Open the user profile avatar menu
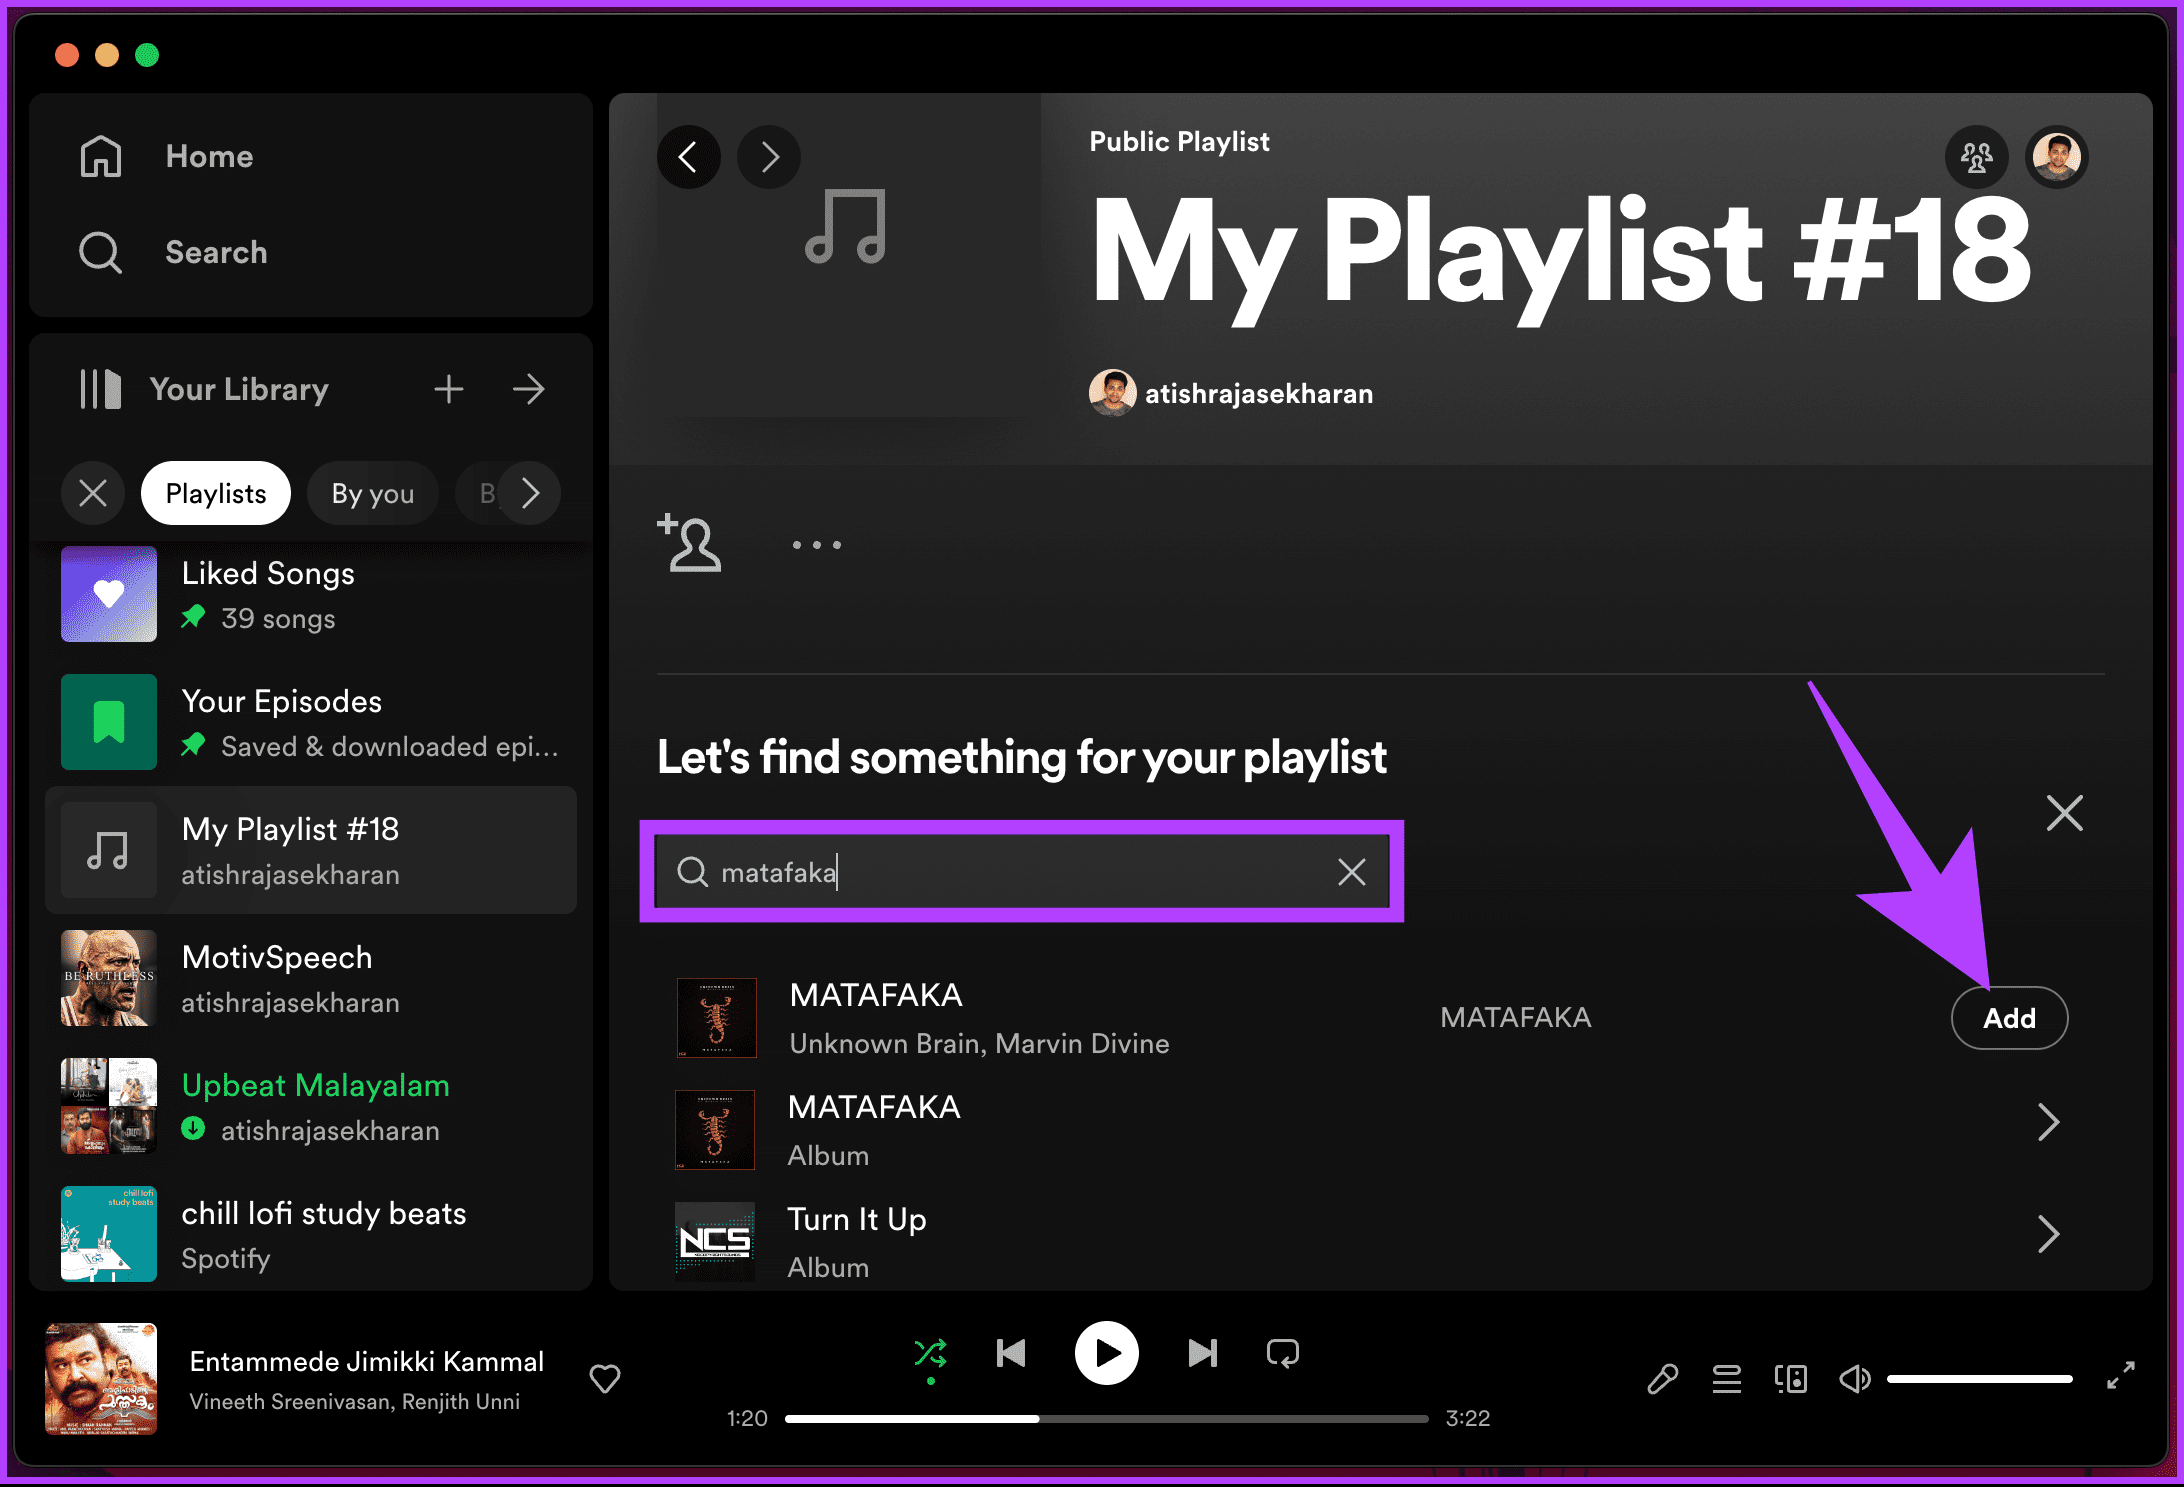 (2056, 157)
